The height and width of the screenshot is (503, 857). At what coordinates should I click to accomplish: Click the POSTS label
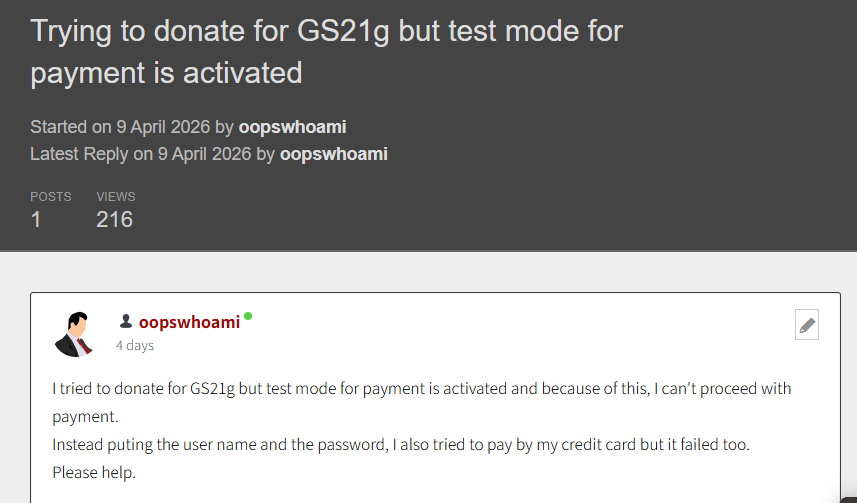coord(50,197)
